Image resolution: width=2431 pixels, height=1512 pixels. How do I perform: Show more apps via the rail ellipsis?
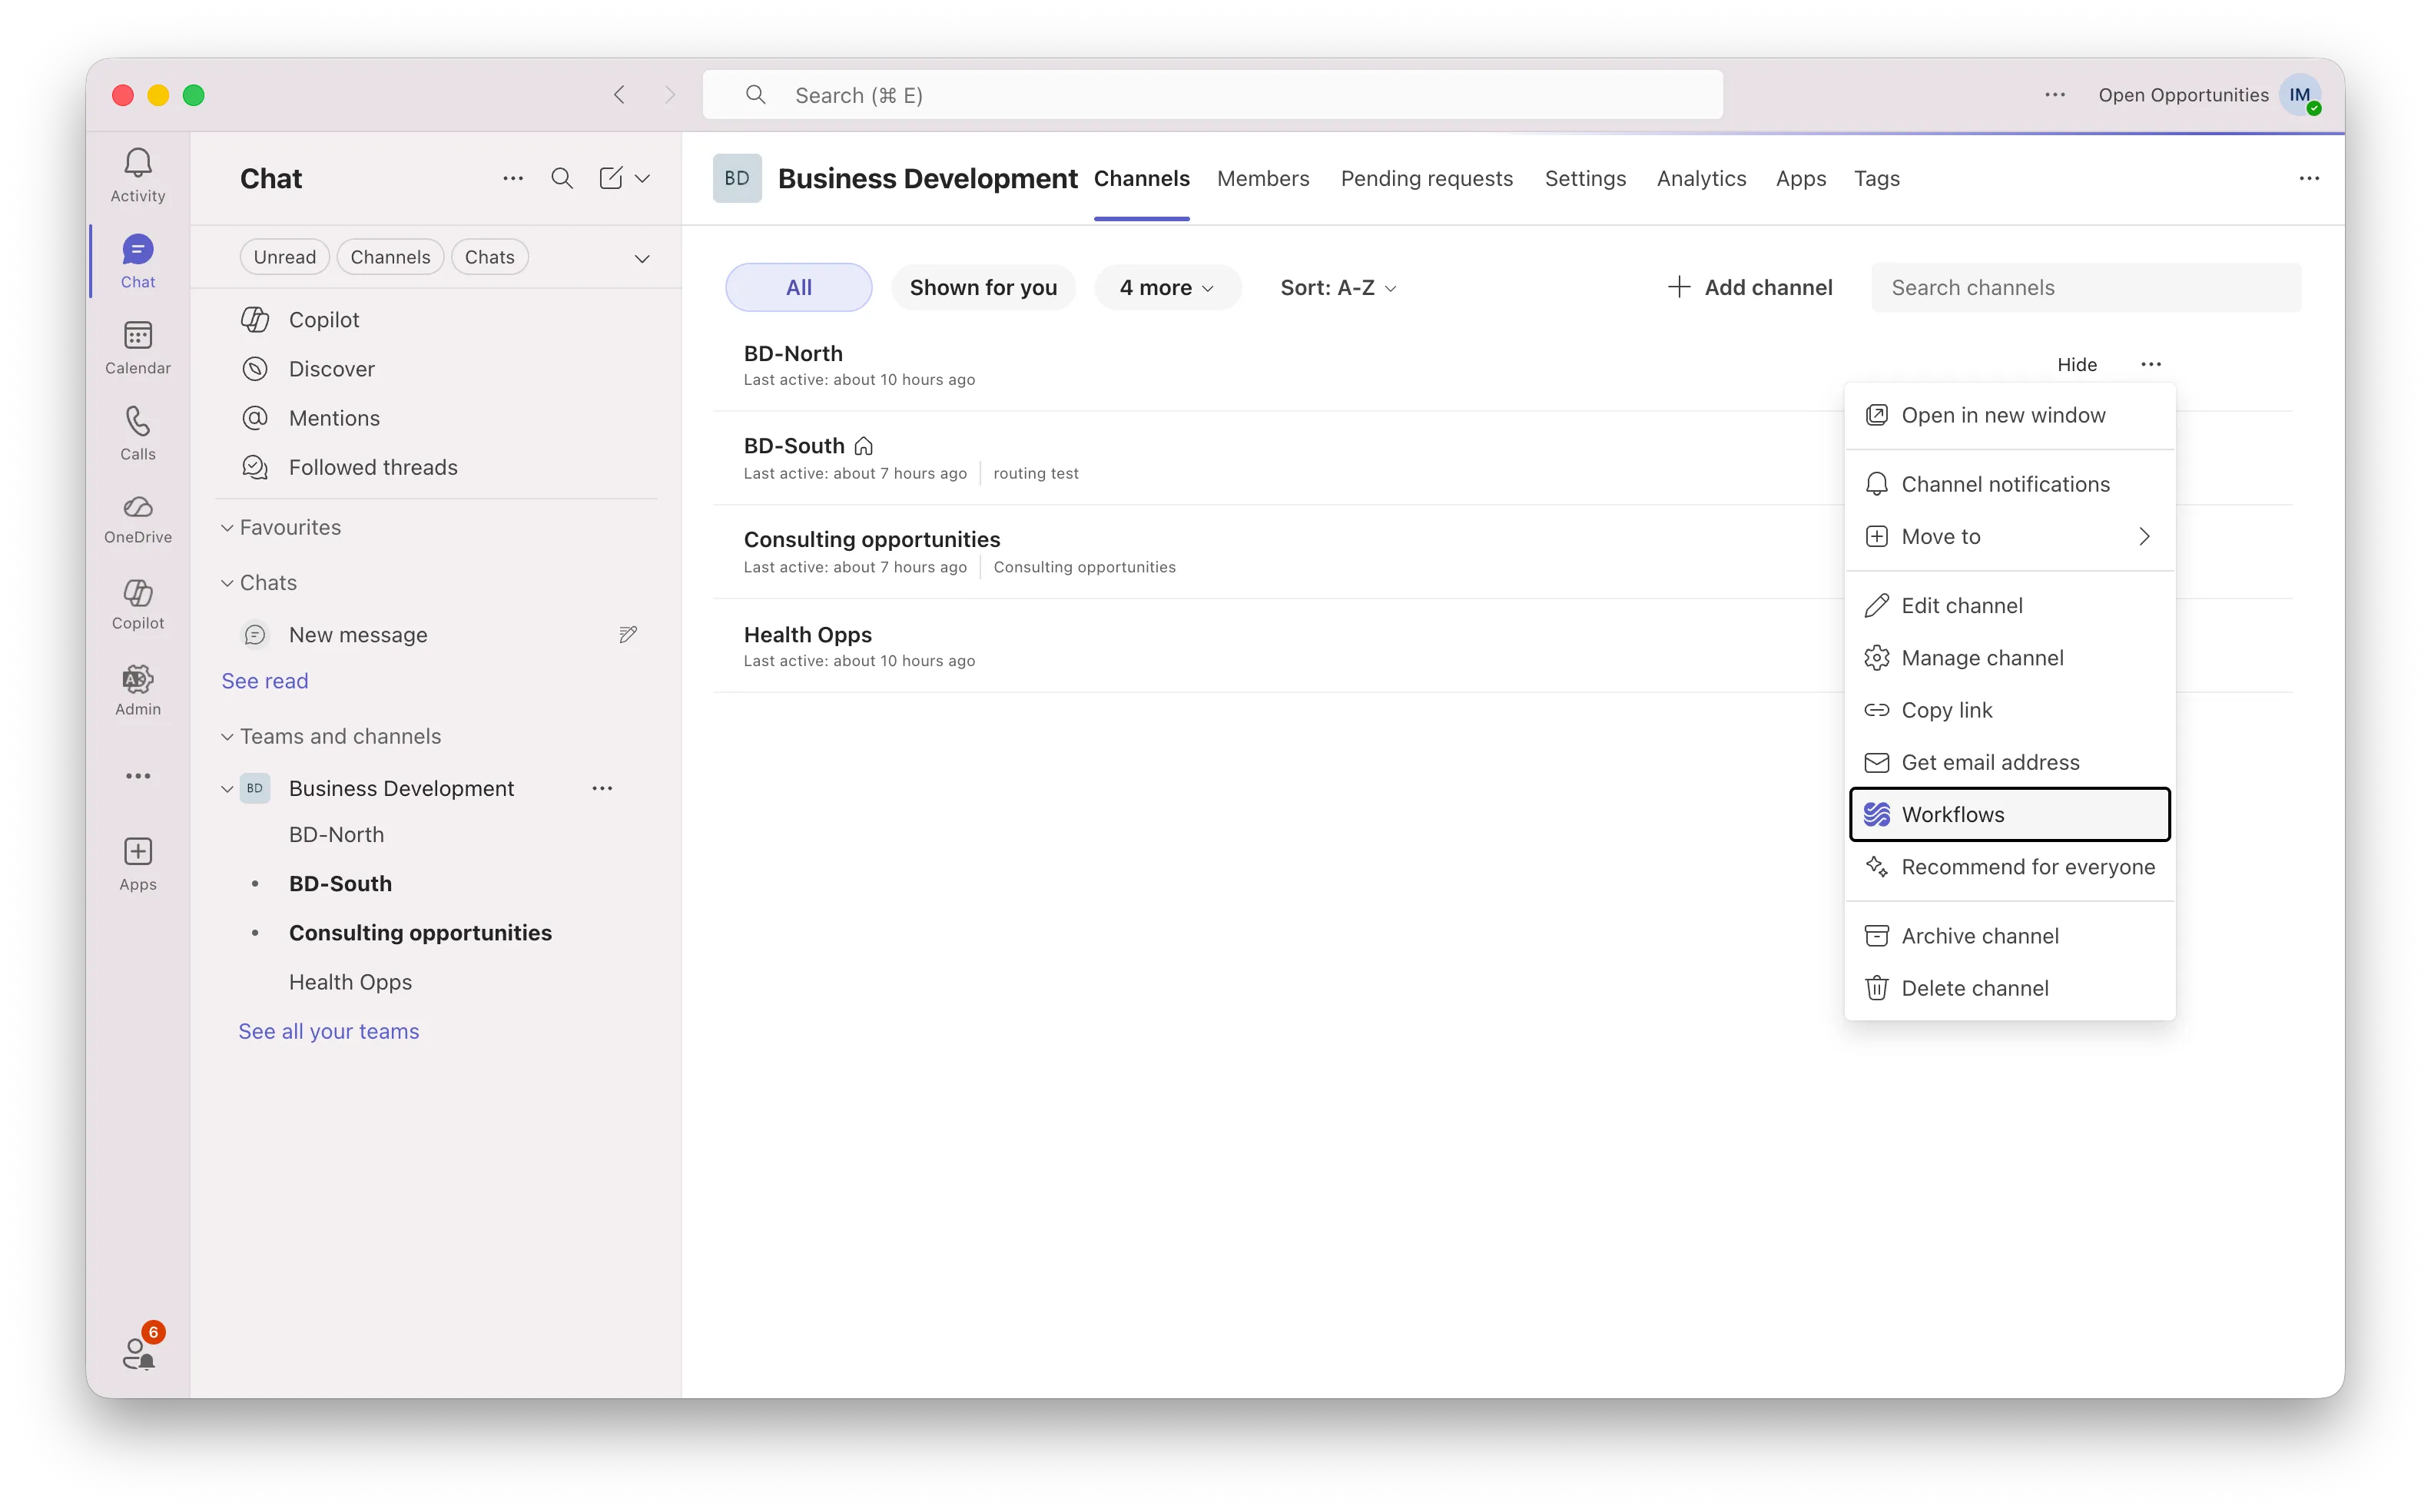pyautogui.click(x=138, y=776)
